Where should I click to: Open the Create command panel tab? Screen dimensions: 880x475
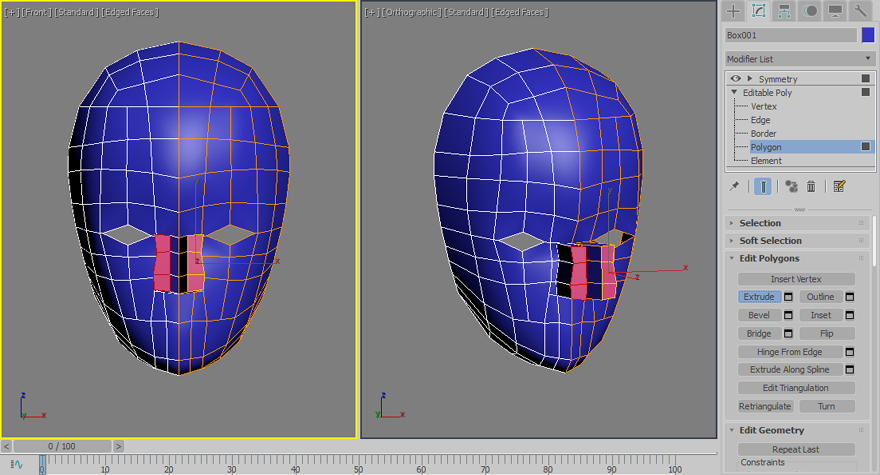point(733,11)
